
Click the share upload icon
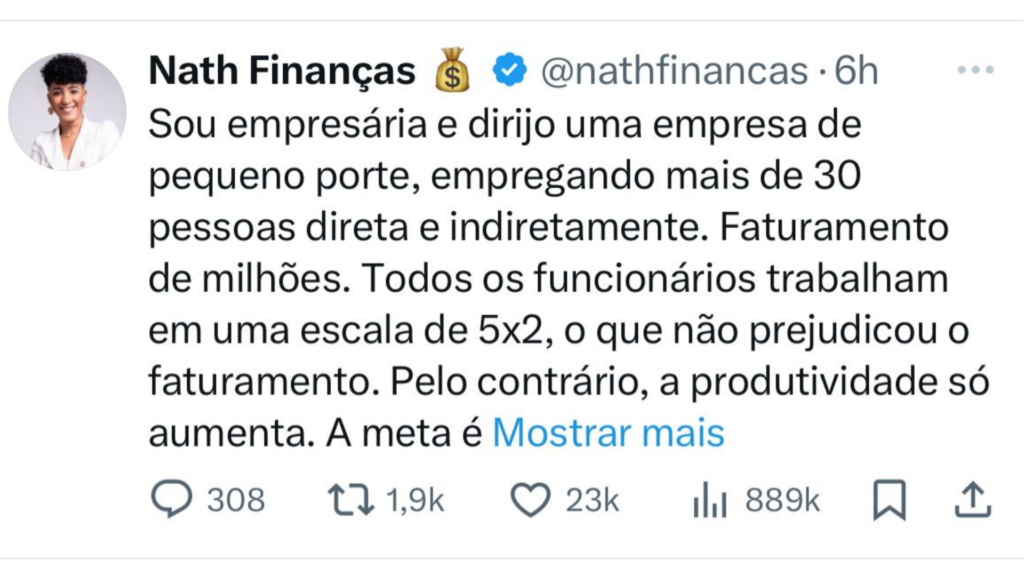[x=972, y=499]
